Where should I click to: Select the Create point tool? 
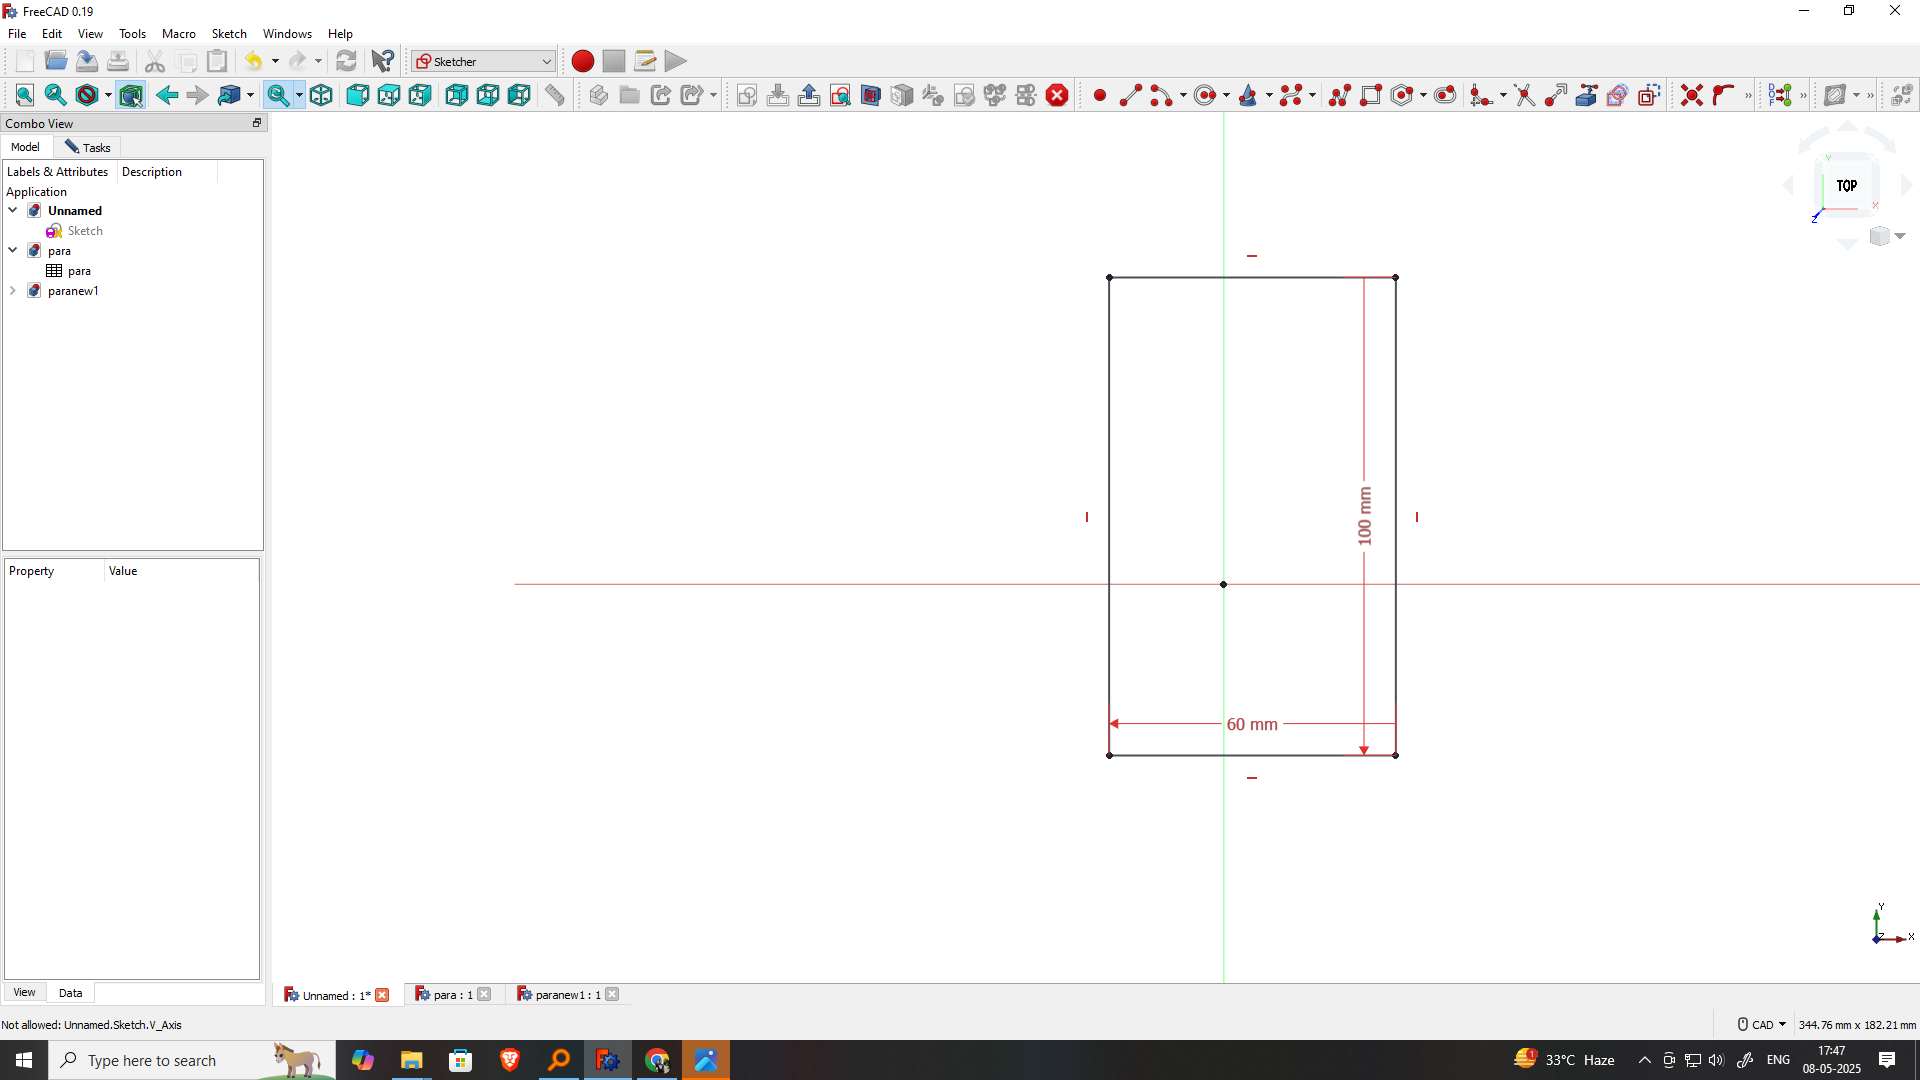point(1100,96)
